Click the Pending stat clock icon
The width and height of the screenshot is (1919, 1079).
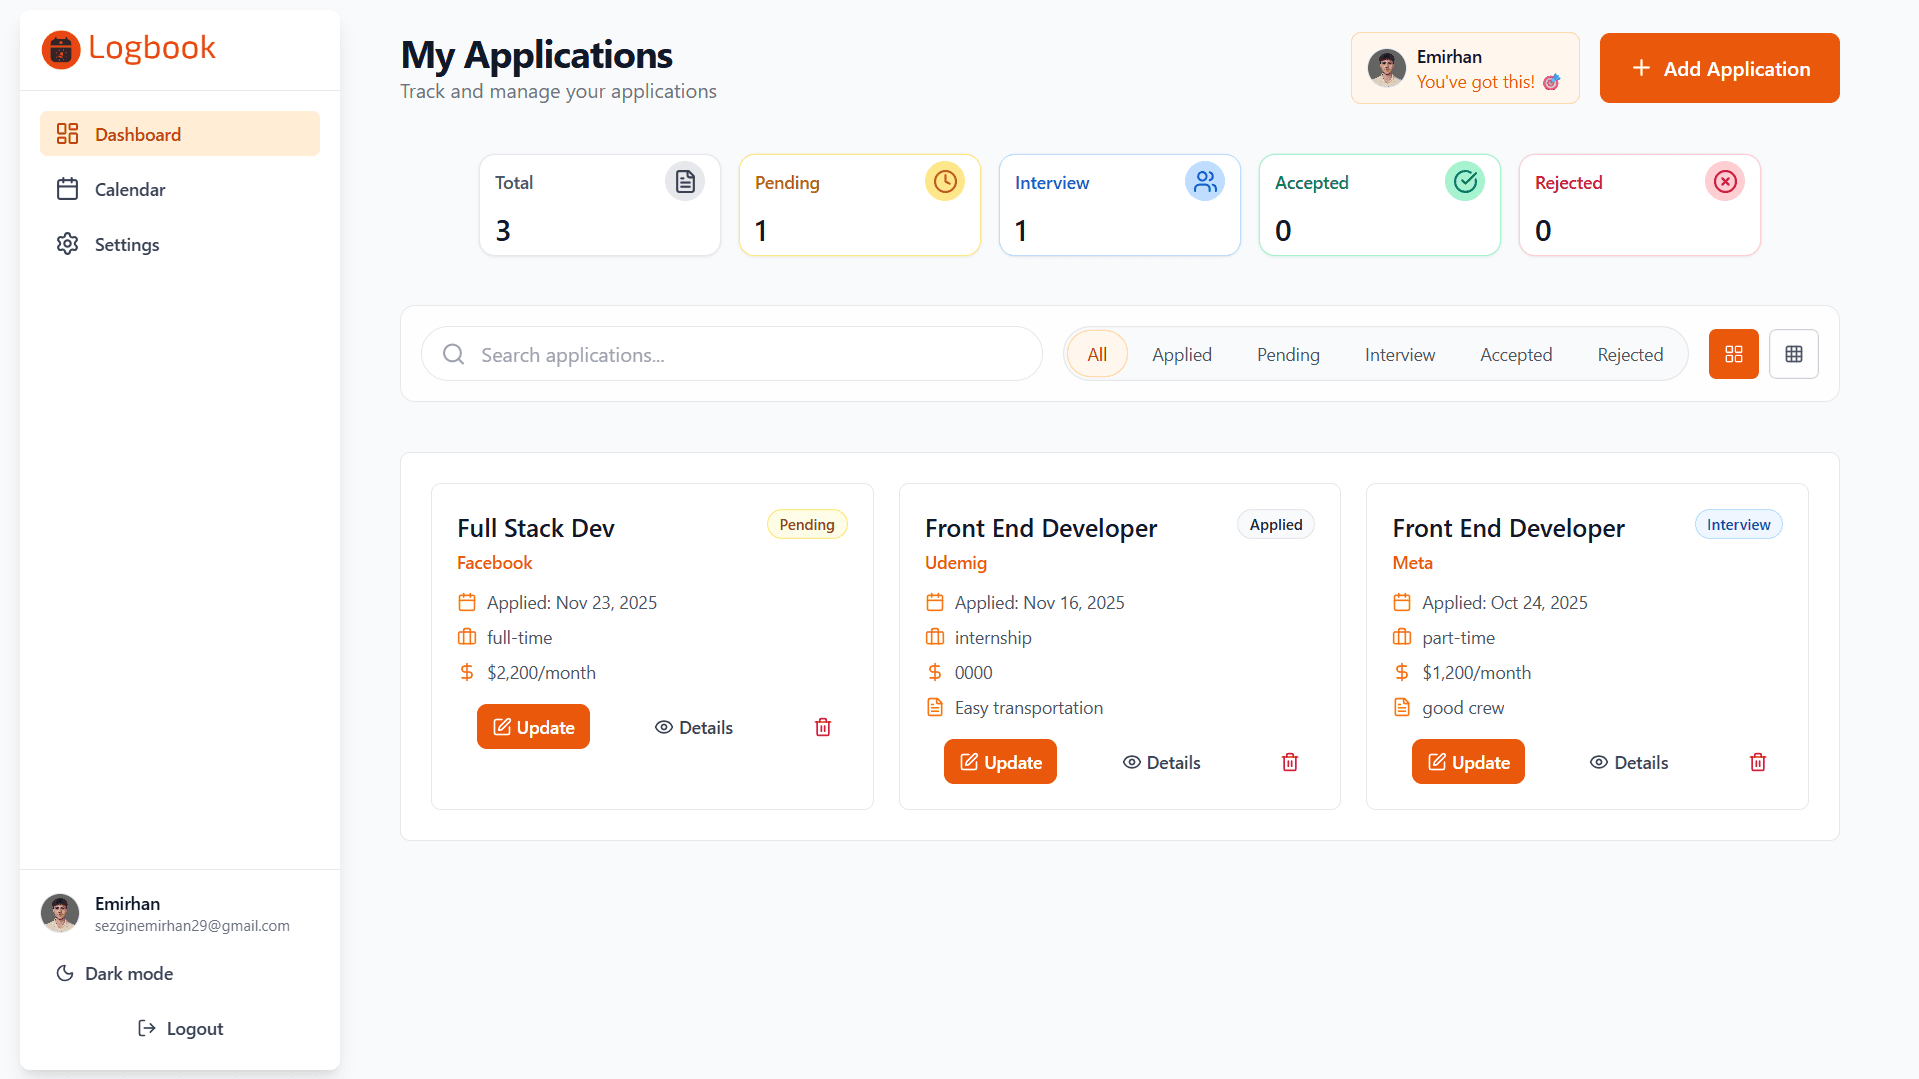945,182
